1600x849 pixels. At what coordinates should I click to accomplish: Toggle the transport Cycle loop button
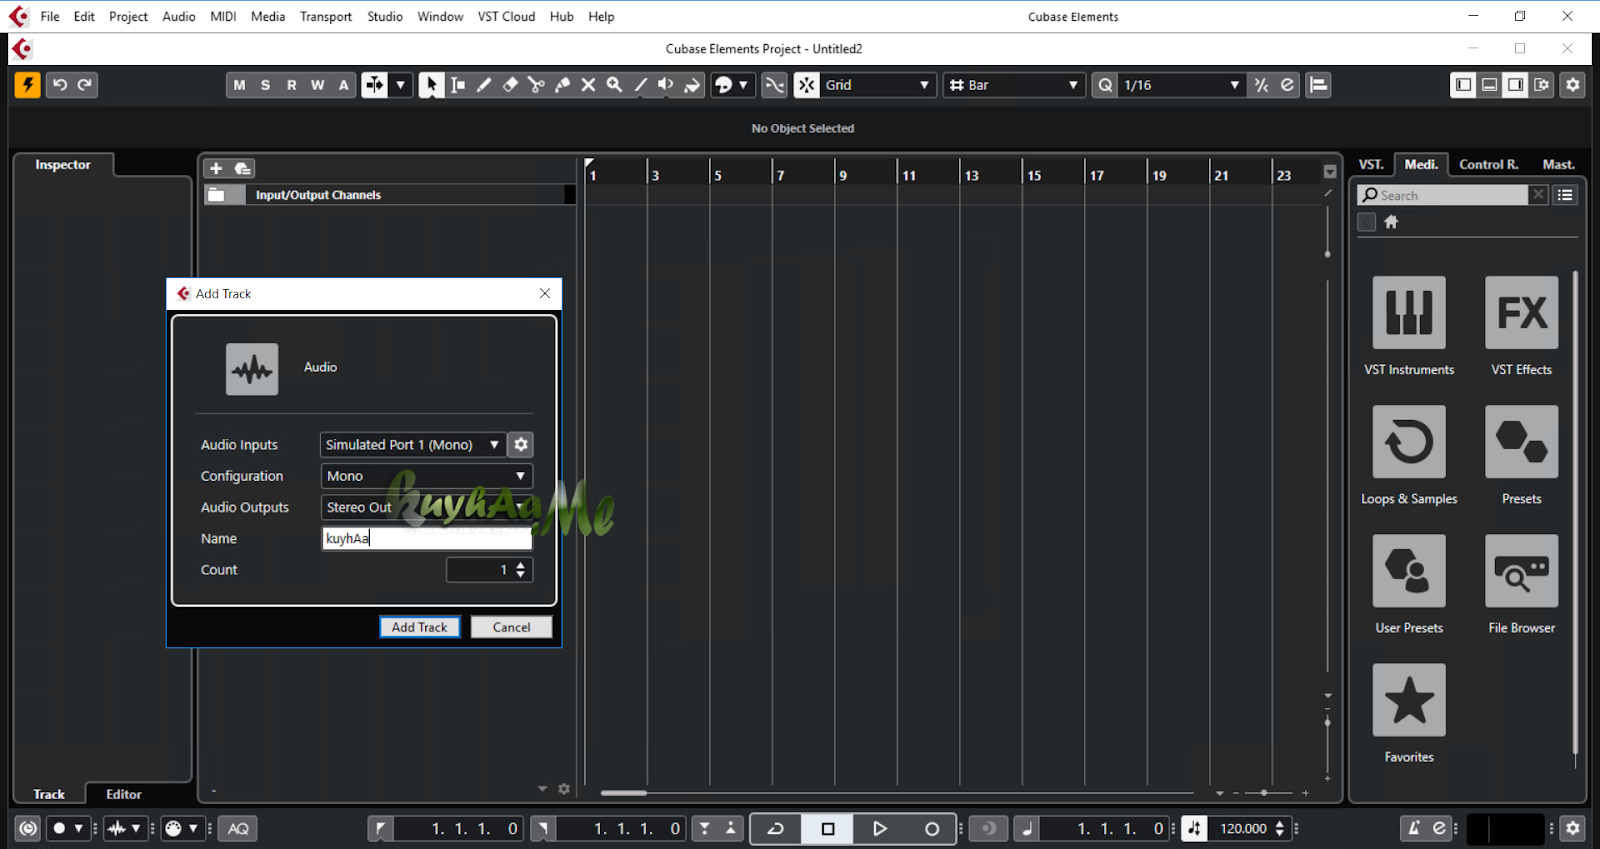[776, 828]
